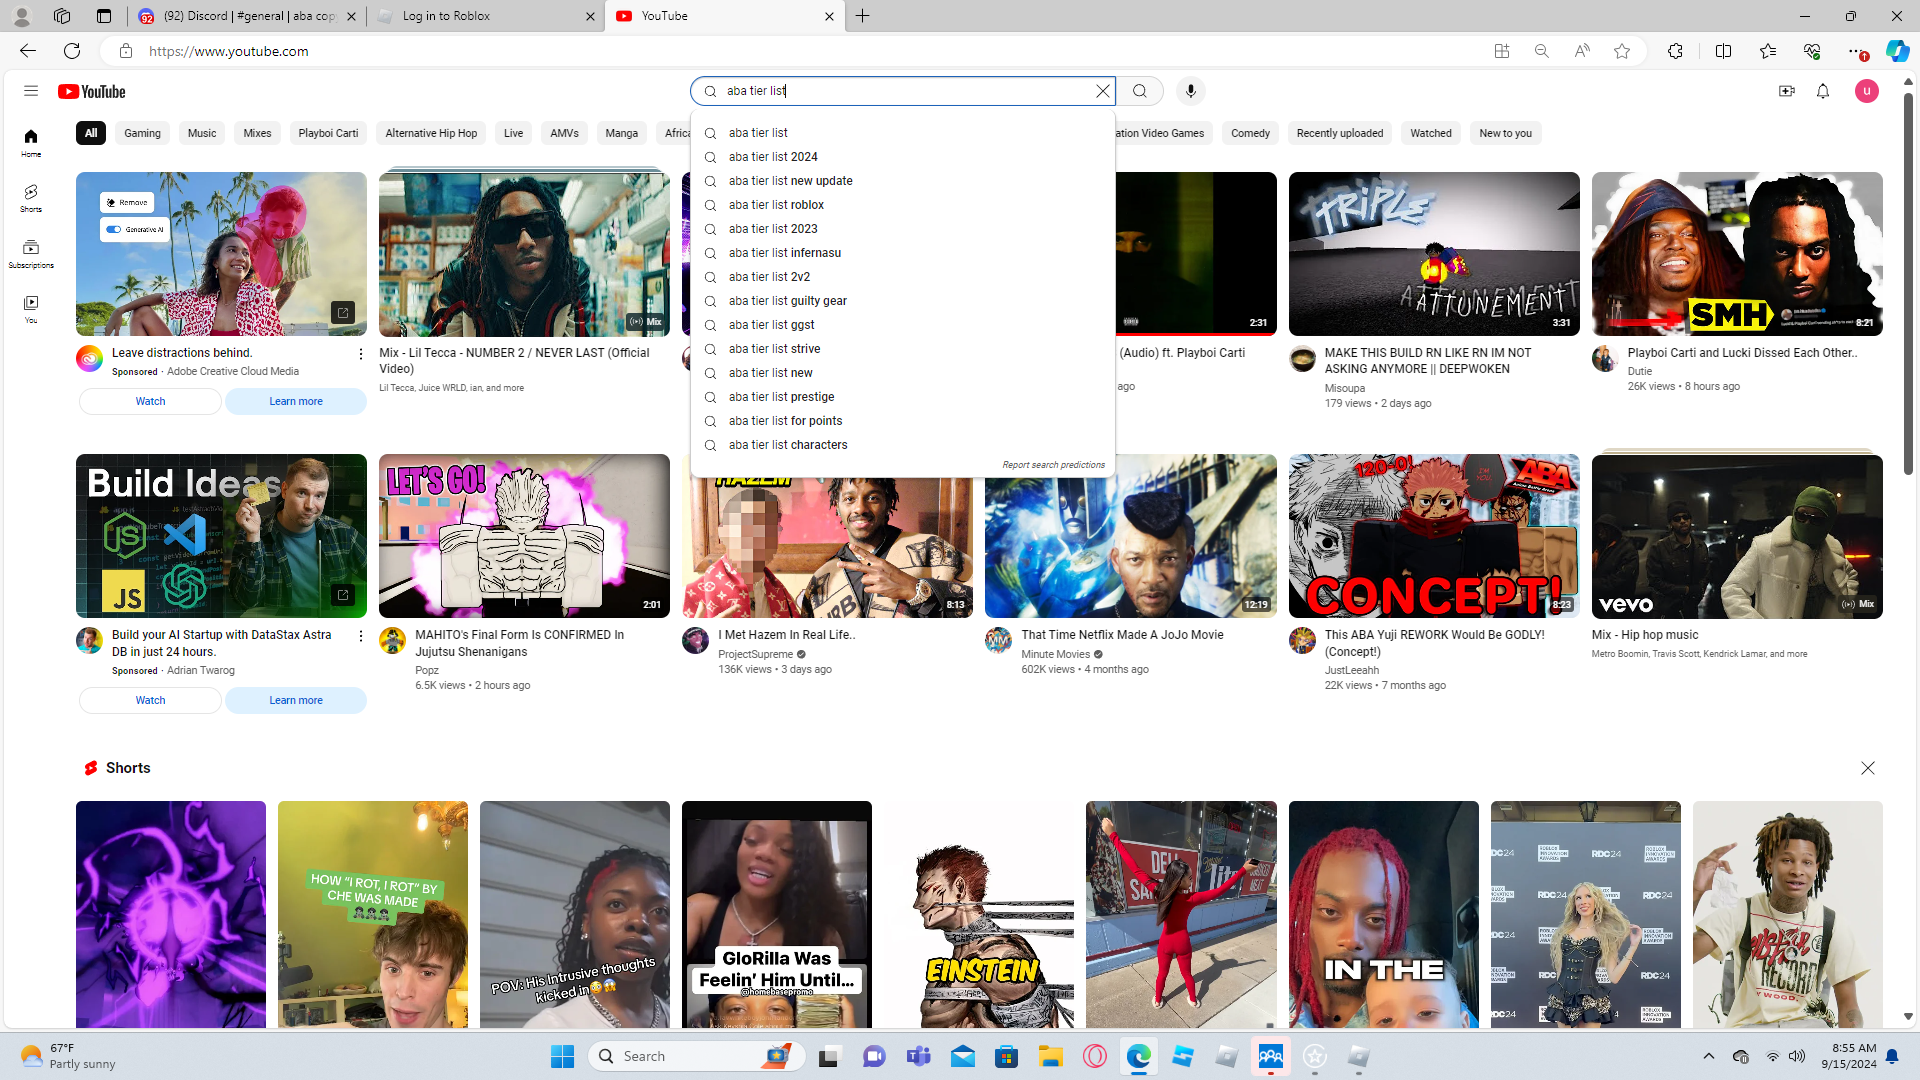The width and height of the screenshot is (1920, 1080).
Task: Open the Edge tab actions menu
Action: pyautogui.click(x=104, y=16)
